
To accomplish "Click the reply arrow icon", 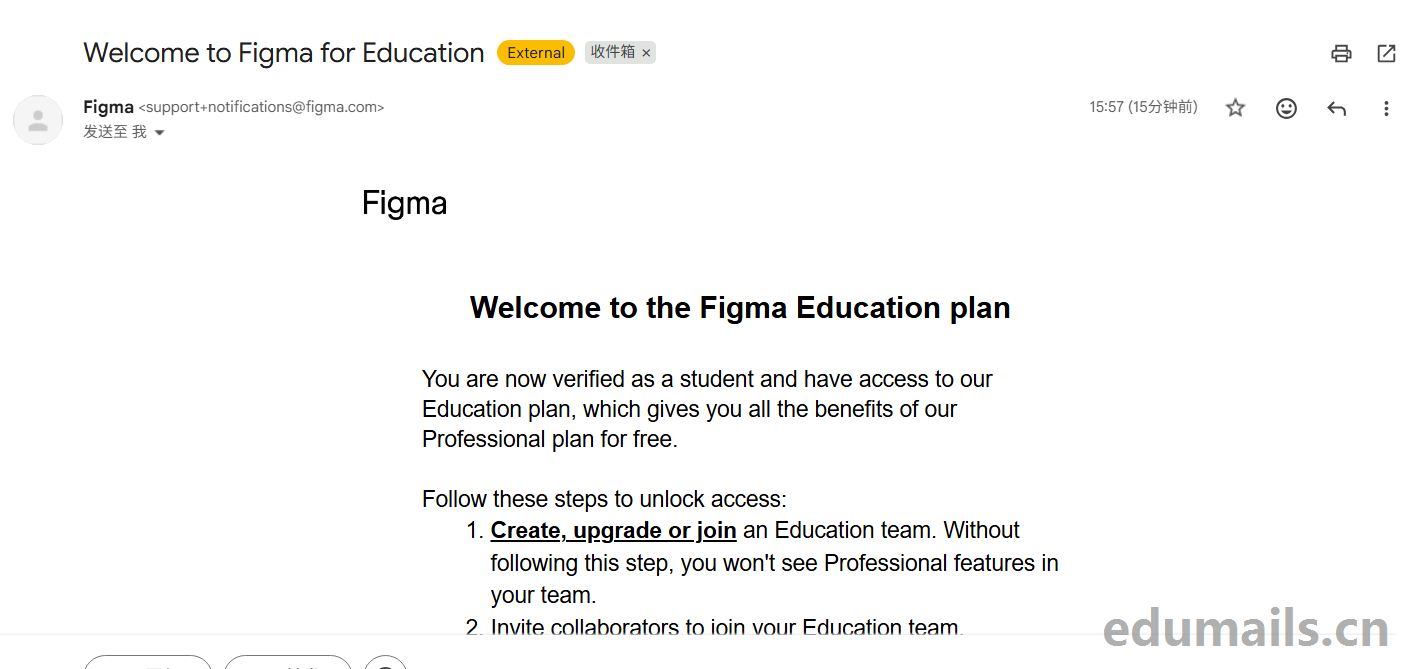I will click(1336, 108).
